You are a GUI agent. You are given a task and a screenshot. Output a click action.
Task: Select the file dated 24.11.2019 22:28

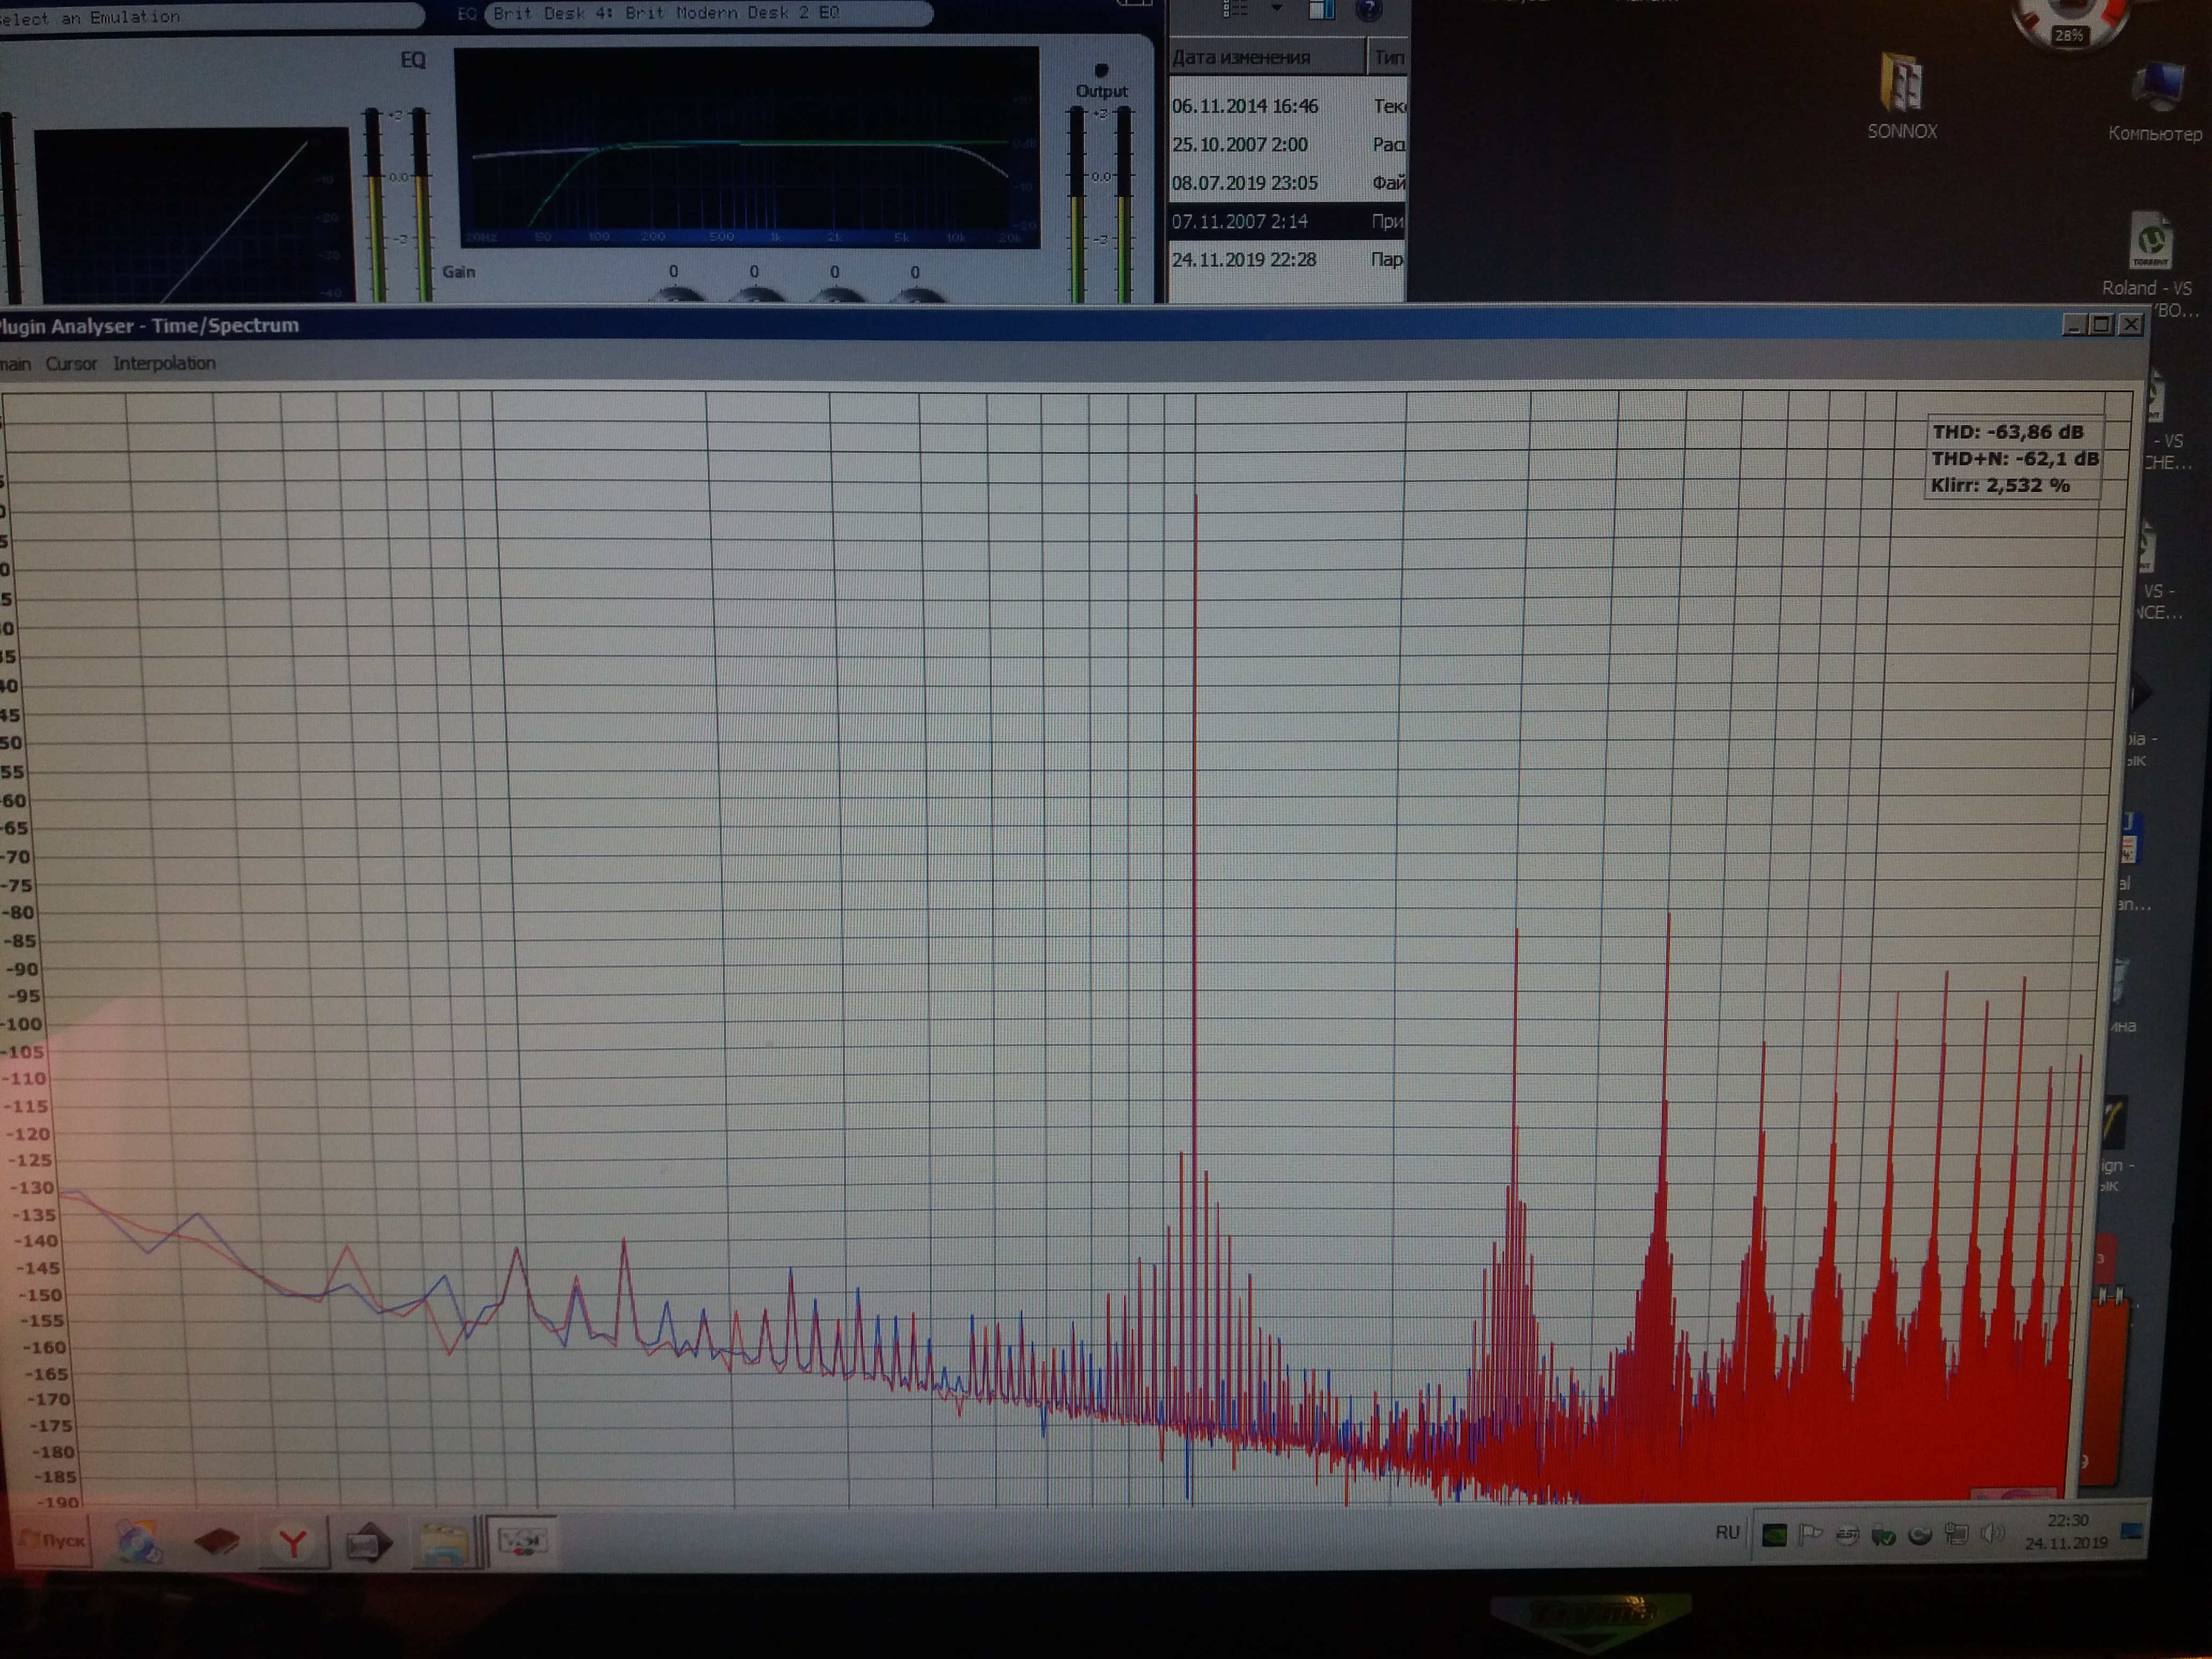click(x=1244, y=260)
